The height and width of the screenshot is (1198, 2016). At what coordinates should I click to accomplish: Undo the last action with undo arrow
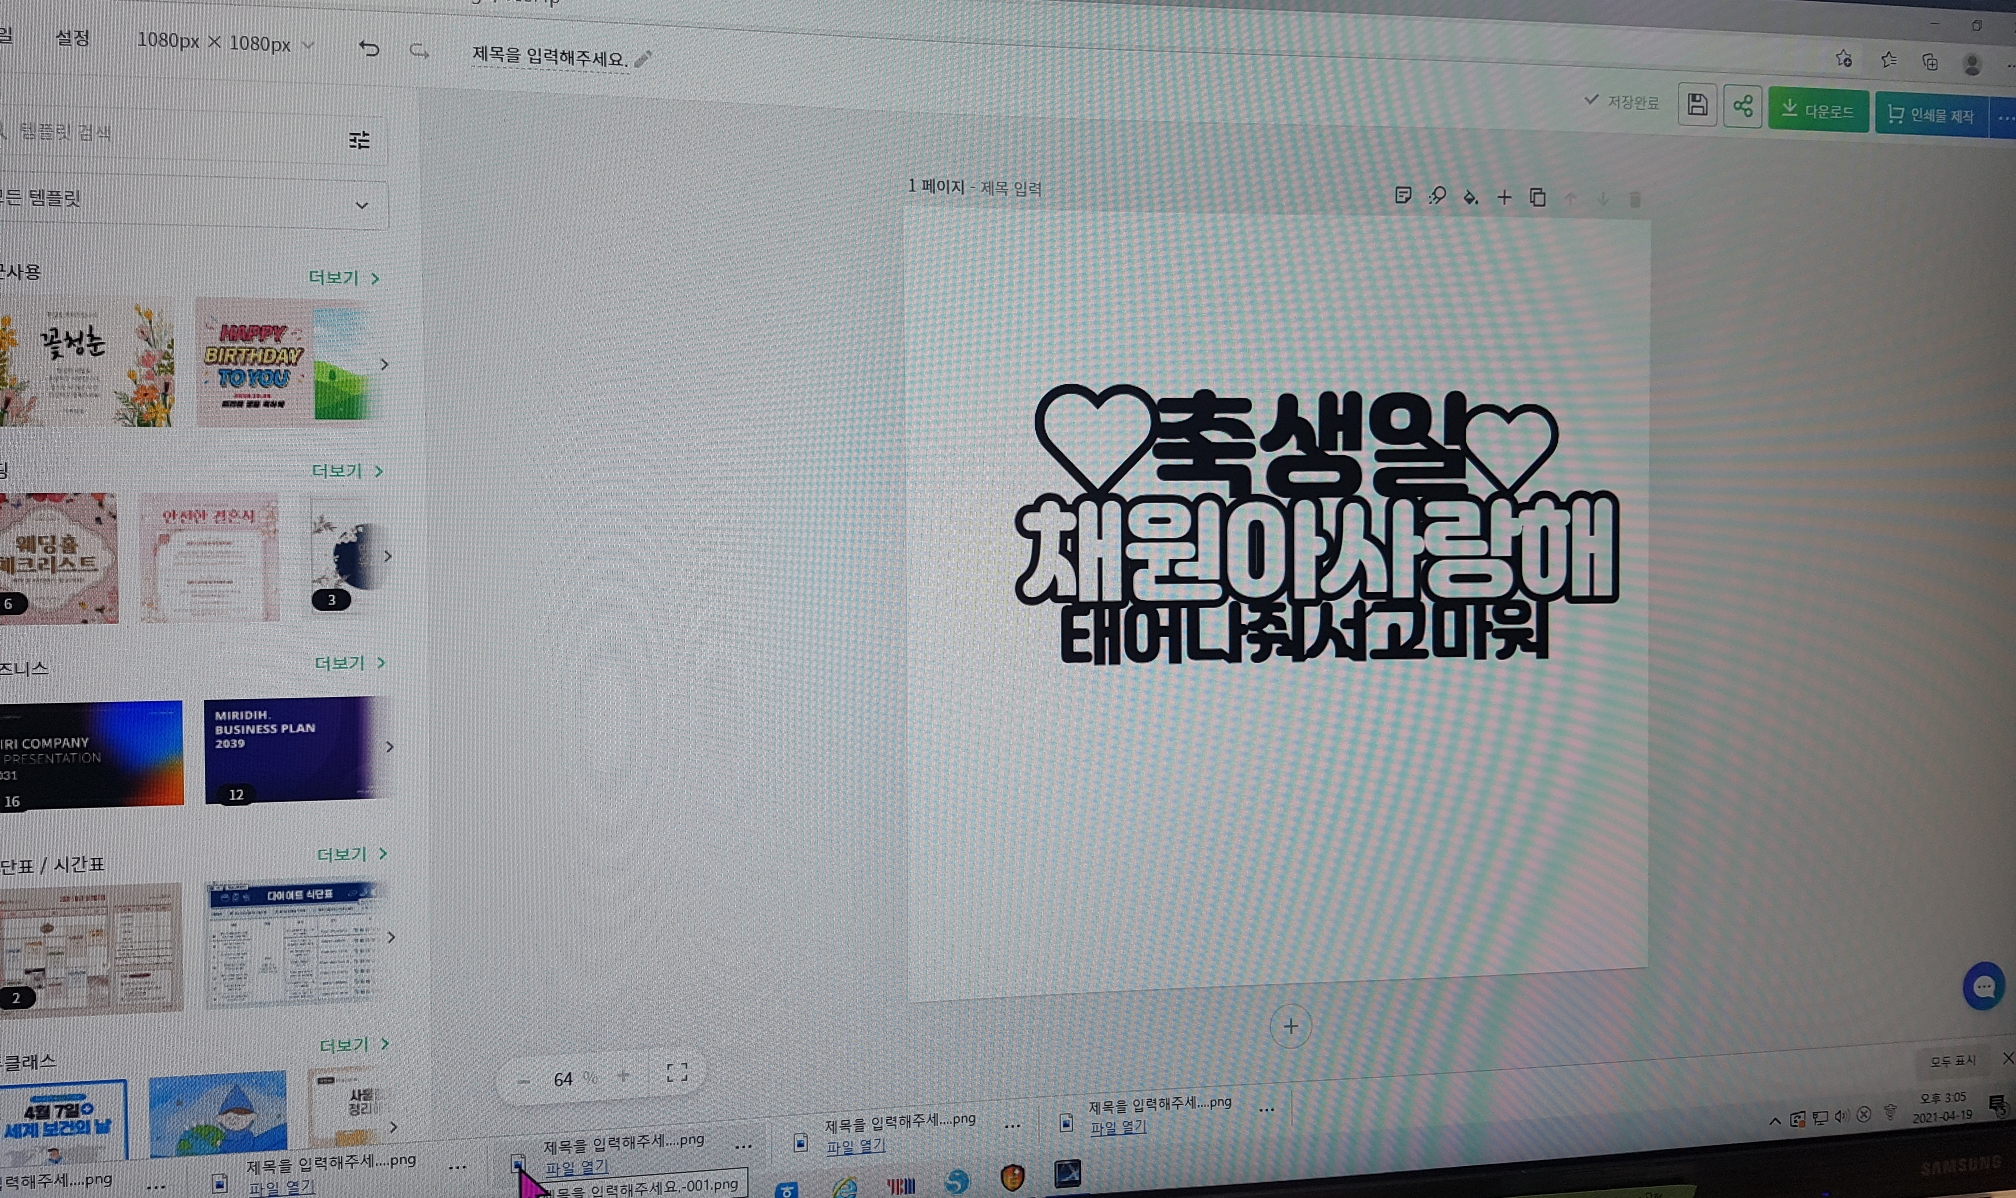pos(369,48)
